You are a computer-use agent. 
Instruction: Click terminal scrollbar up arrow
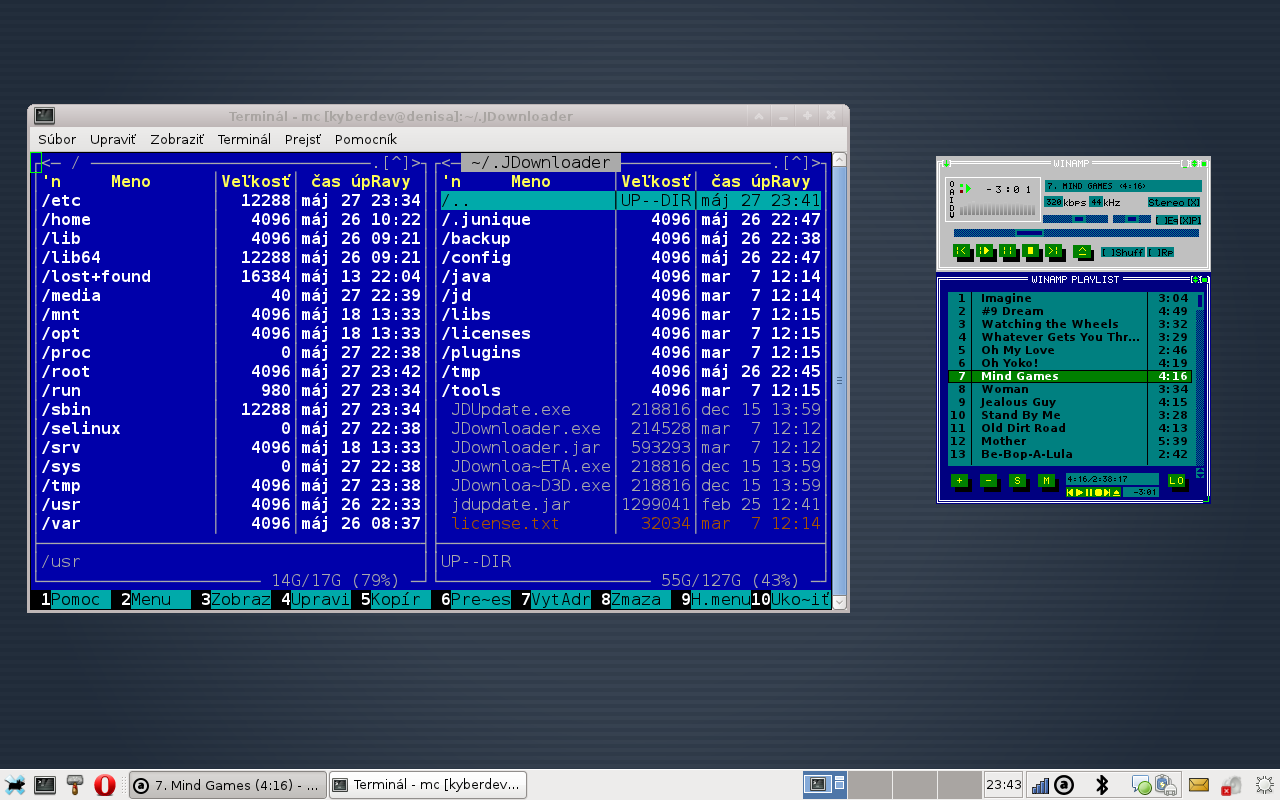839,160
